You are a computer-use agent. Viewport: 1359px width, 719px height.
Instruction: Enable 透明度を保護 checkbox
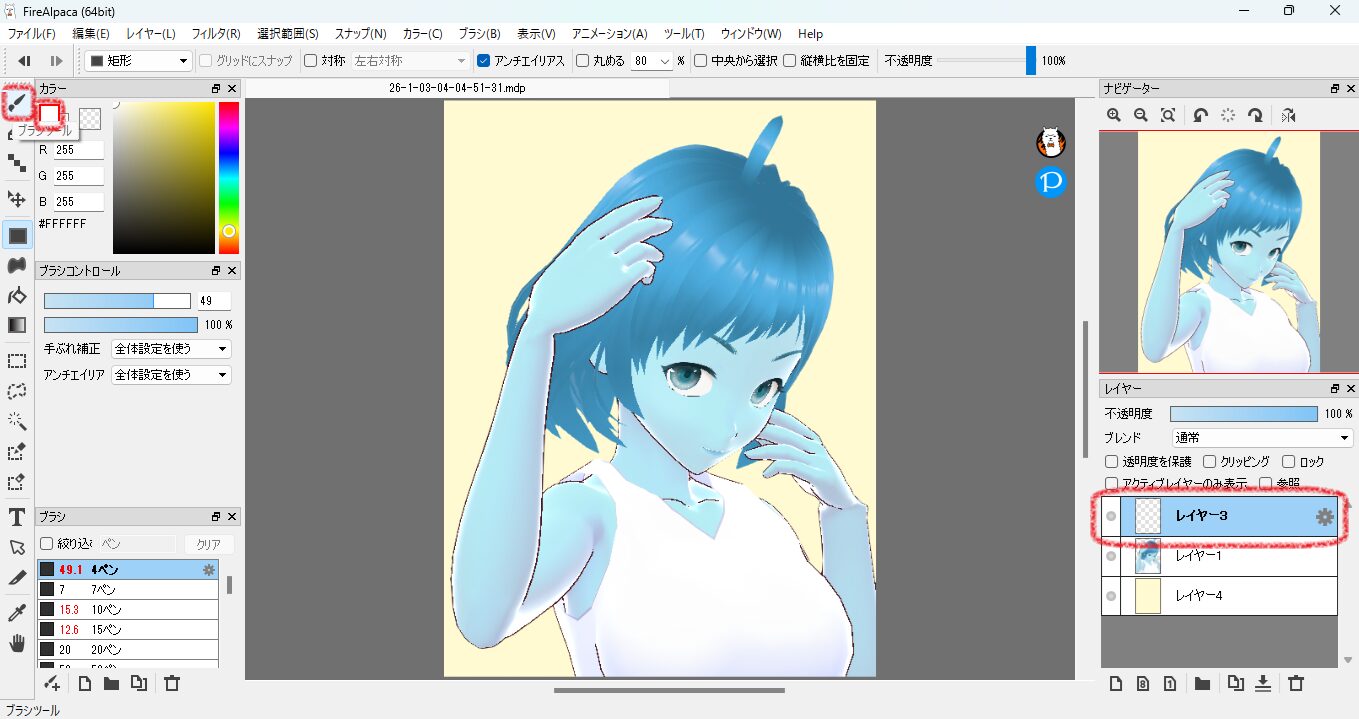pyautogui.click(x=1111, y=462)
